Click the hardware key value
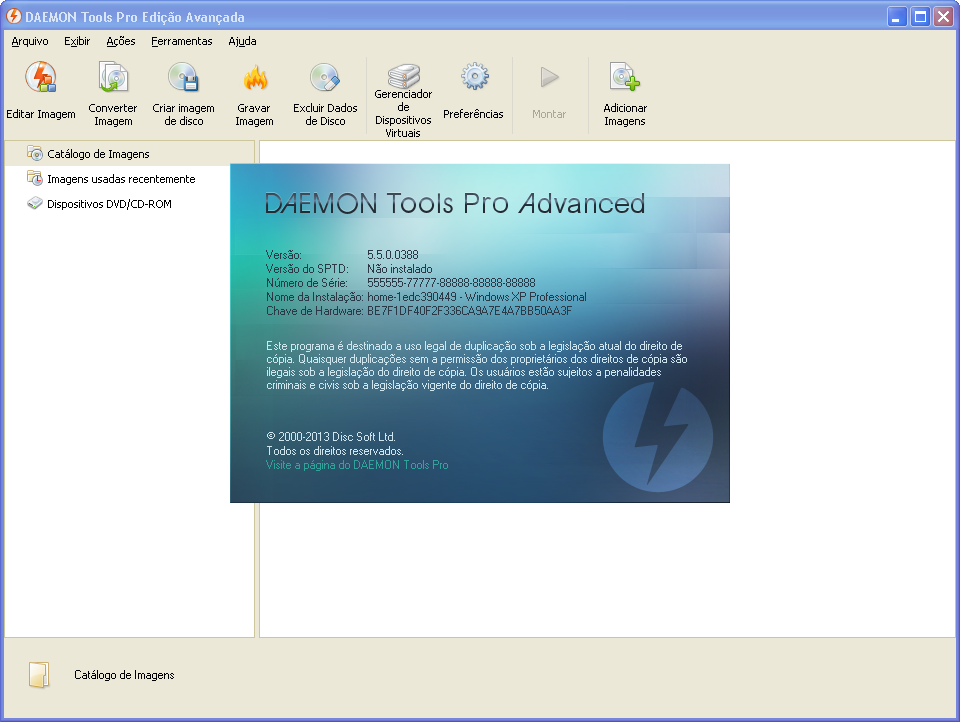Screen dimensions: 960x722 (469, 311)
